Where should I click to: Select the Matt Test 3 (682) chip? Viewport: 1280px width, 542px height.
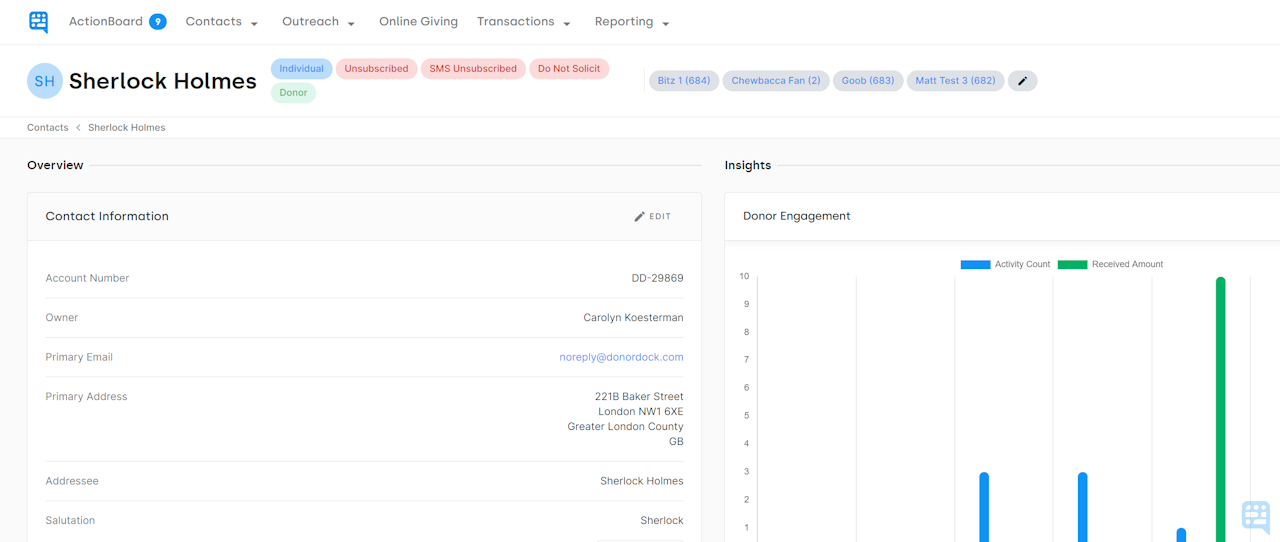click(955, 81)
